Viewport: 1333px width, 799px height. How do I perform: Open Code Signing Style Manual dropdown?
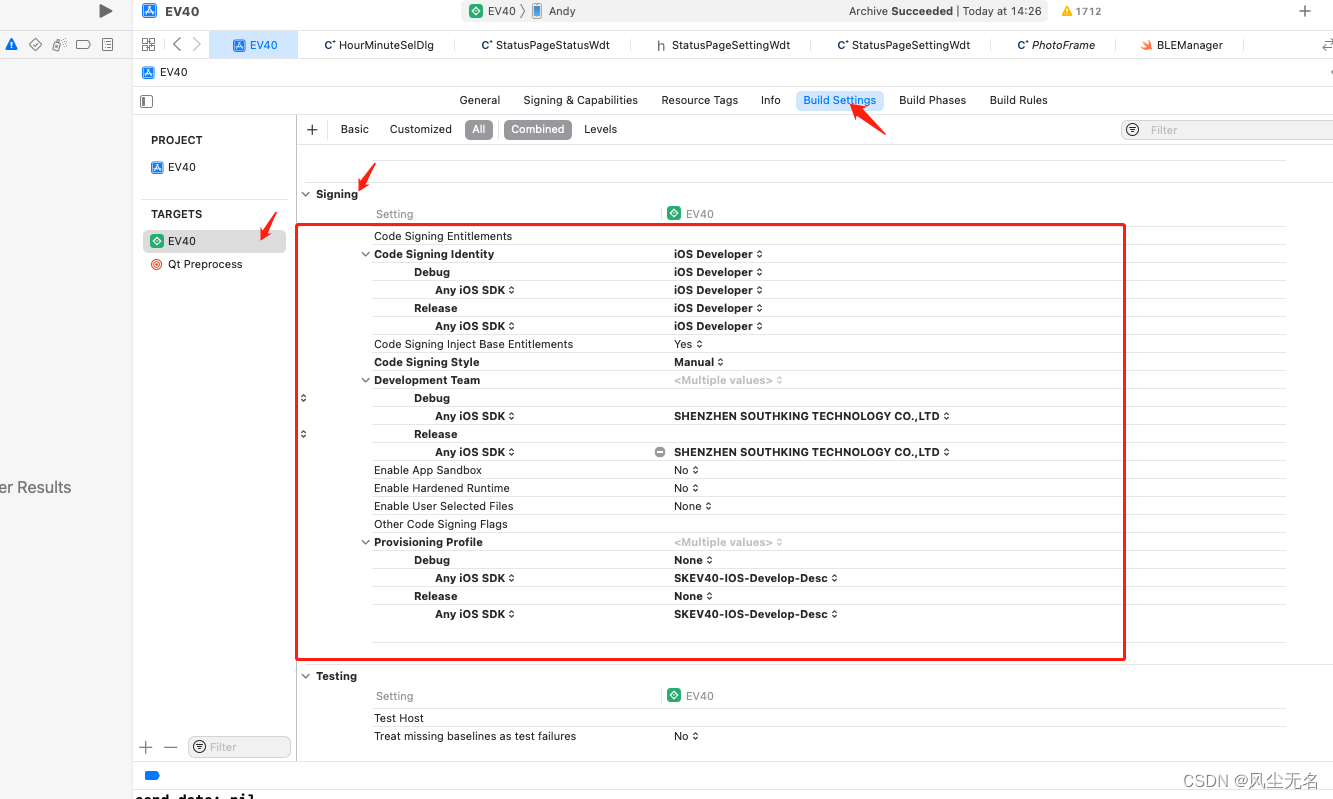click(x=699, y=362)
